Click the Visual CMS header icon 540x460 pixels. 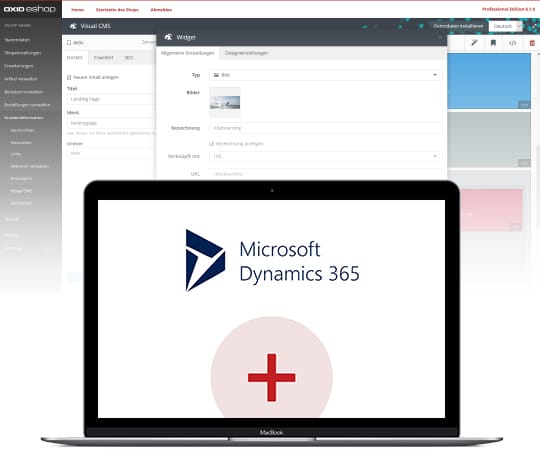[73, 26]
